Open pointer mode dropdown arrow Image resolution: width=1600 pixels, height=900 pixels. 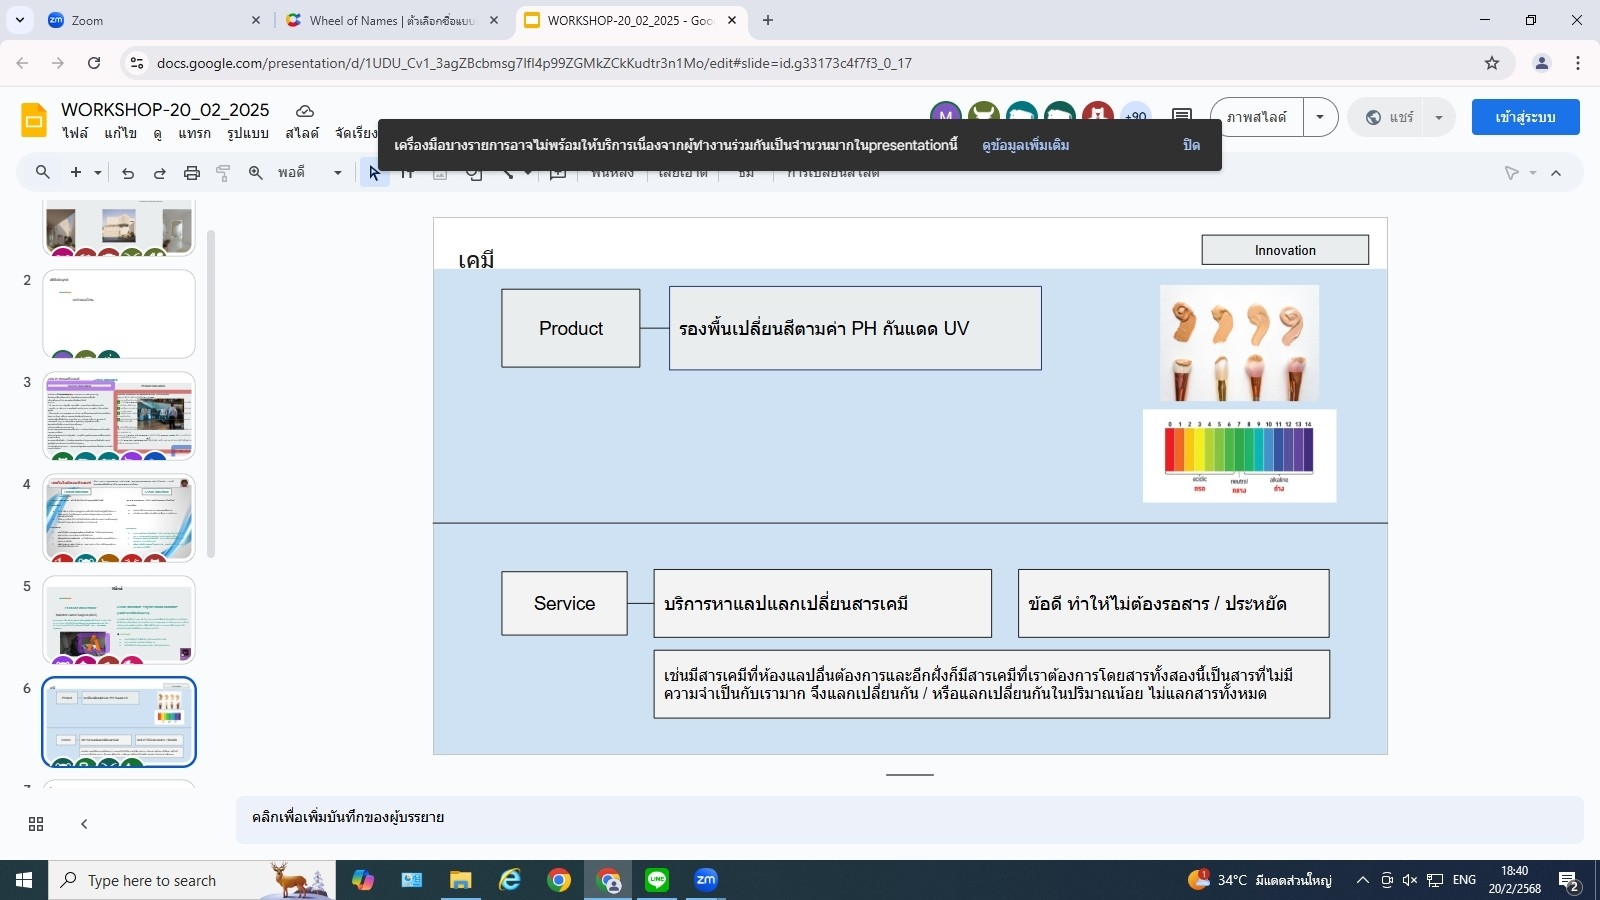click(x=1533, y=173)
